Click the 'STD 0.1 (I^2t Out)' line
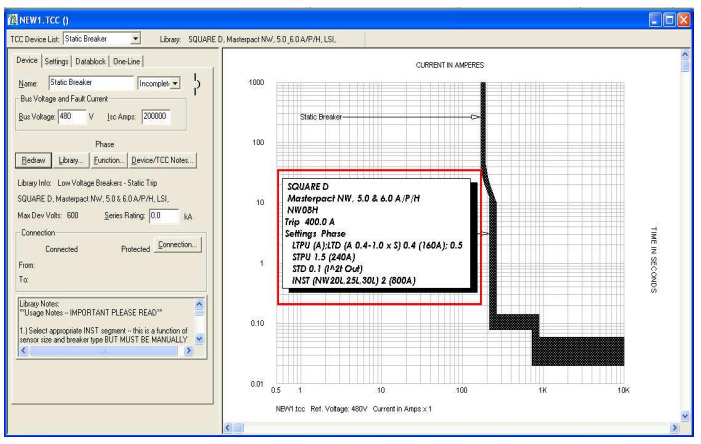Screen dimensions: 701x444 (327, 269)
